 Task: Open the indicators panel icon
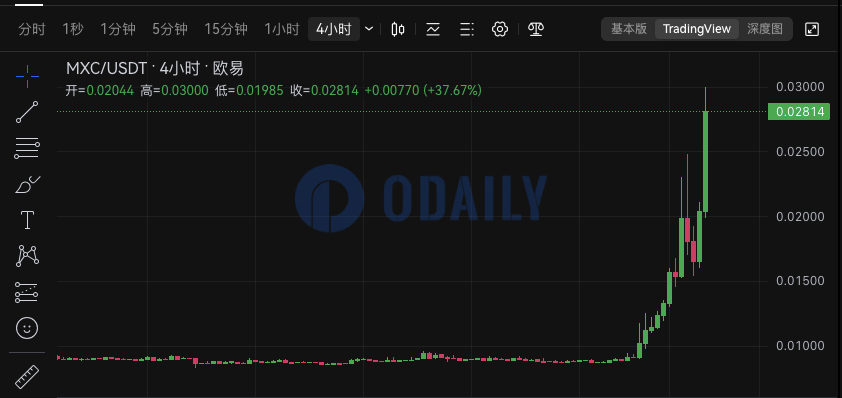coord(433,29)
